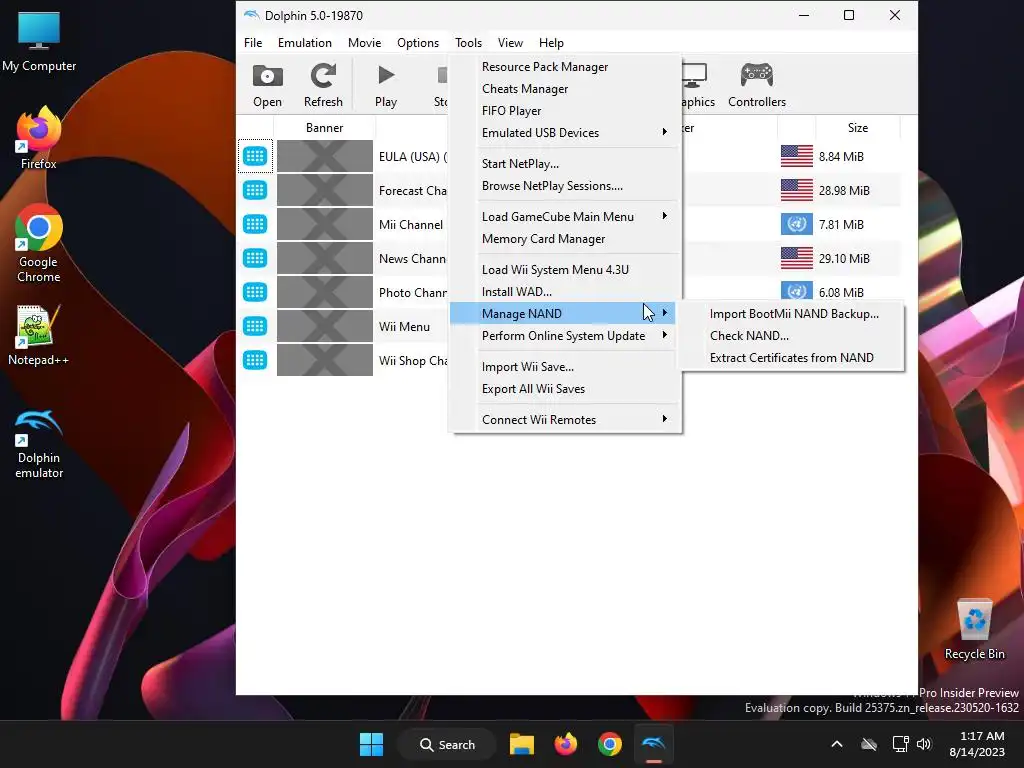1024x768 pixels.
Task: Select the Mii Channel banner thumbnail
Action: [325, 224]
